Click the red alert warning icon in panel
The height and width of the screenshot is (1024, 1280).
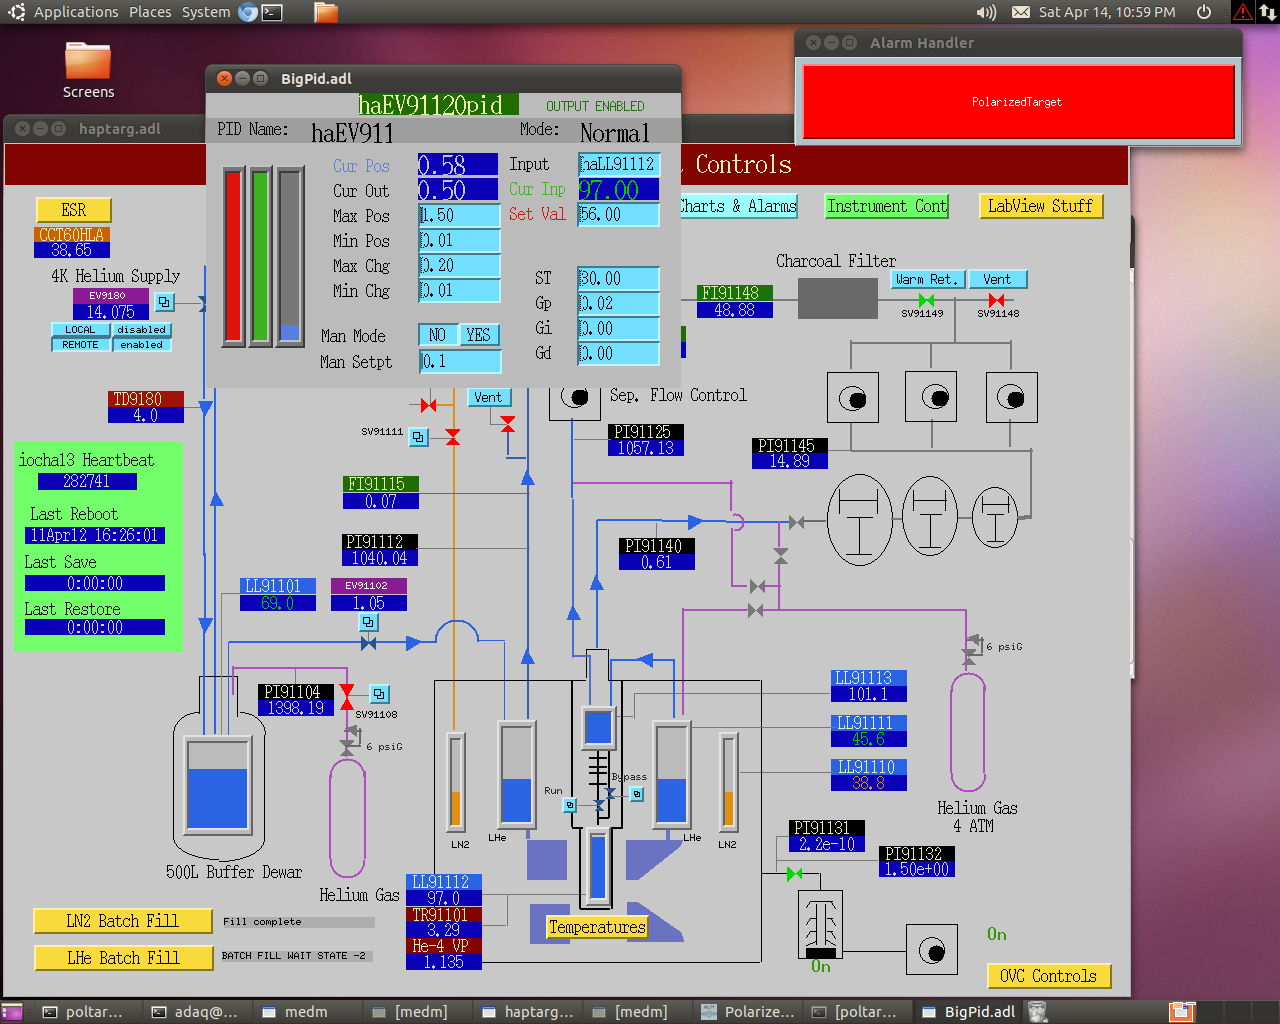point(1242,12)
